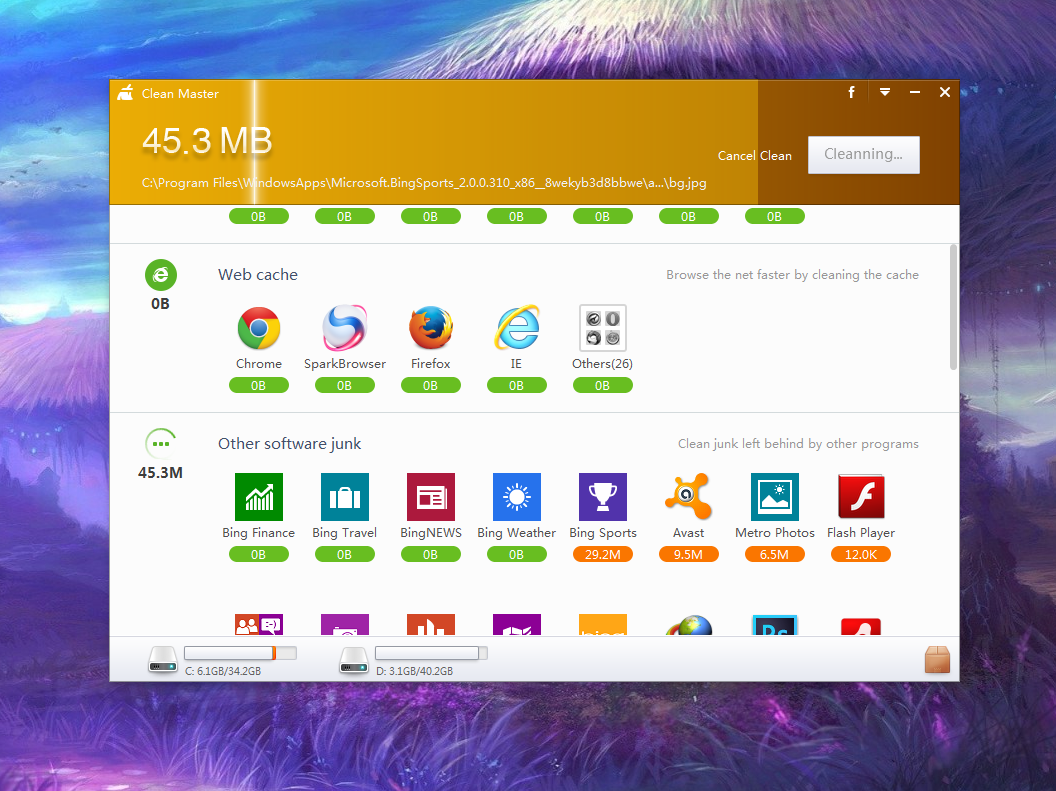1056x791 pixels.
Task: Click 'Clean junk left behind' description
Action: click(x=798, y=444)
